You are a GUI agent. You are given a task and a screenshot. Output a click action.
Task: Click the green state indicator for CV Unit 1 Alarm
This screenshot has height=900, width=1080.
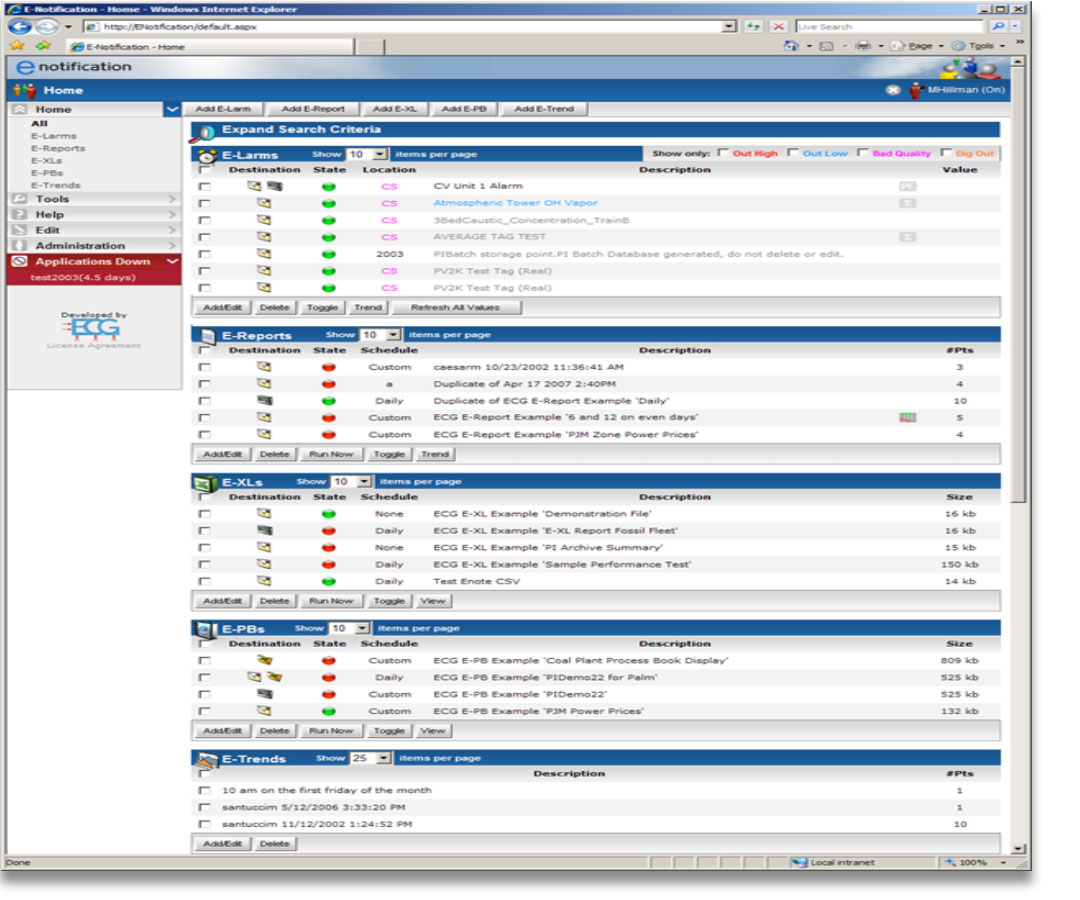point(328,187)
